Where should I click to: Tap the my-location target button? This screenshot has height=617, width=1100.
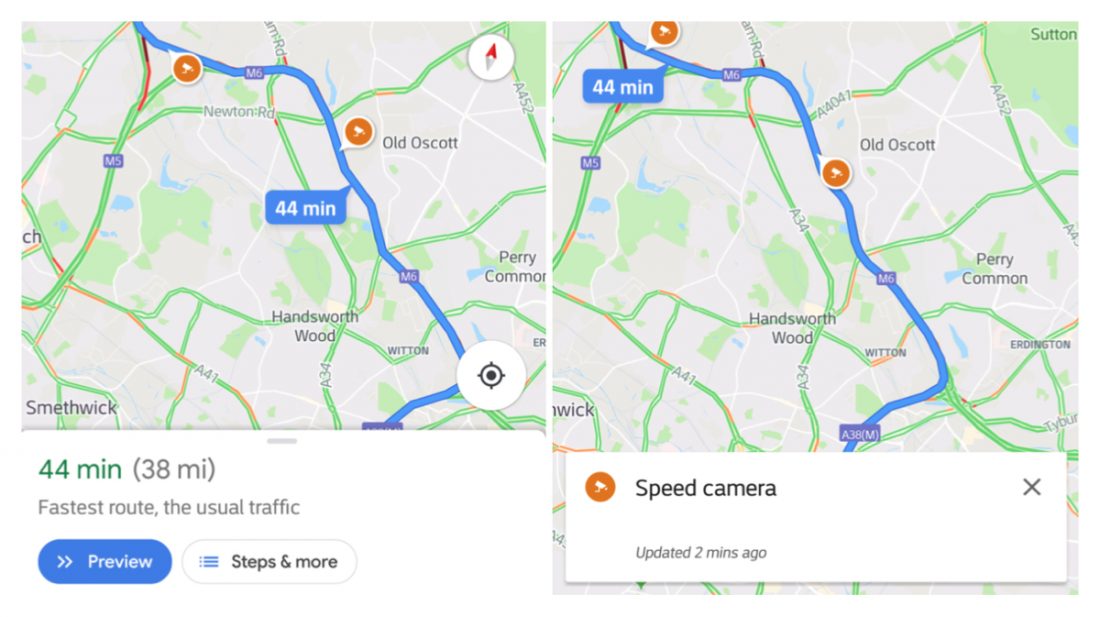point(491,376)
